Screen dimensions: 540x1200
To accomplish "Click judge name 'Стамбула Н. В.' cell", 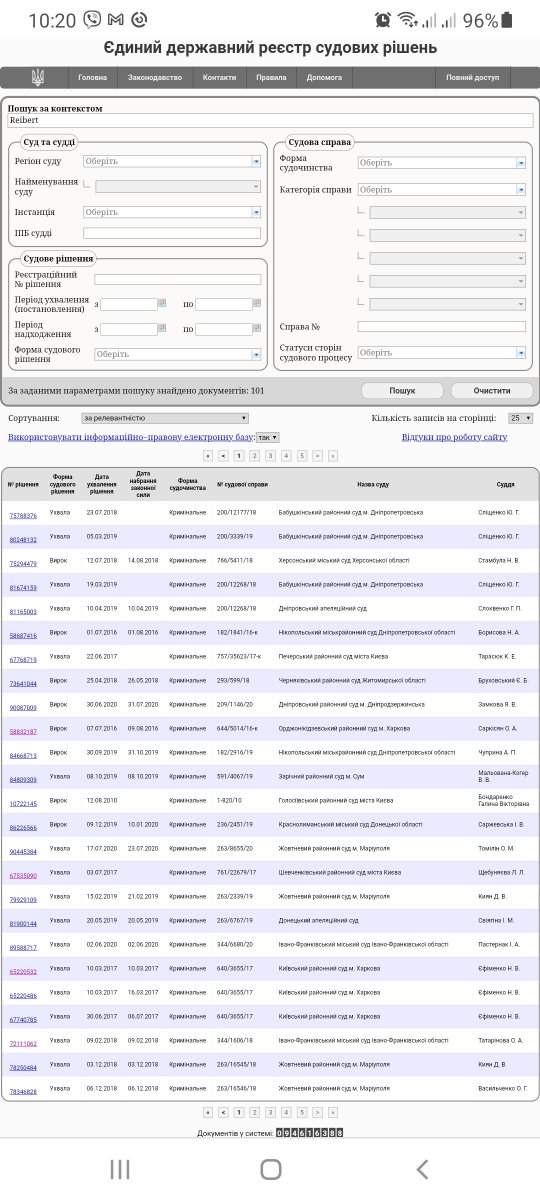I will (499, 561).
